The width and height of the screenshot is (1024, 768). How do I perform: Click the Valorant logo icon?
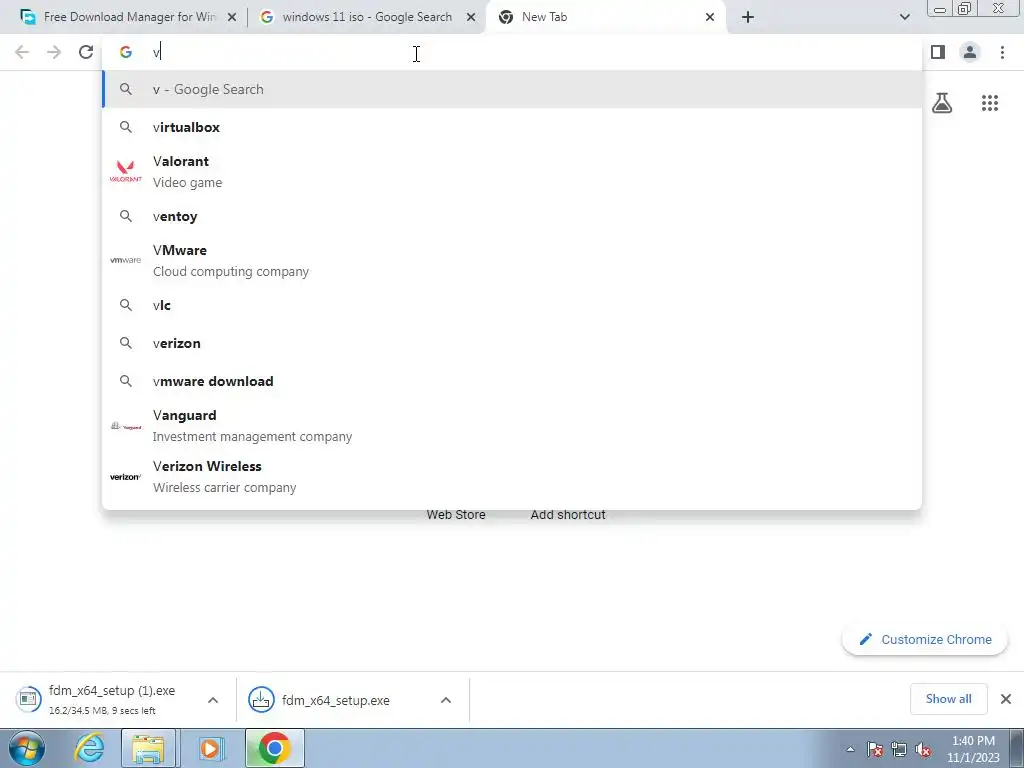tap(125, 171)
